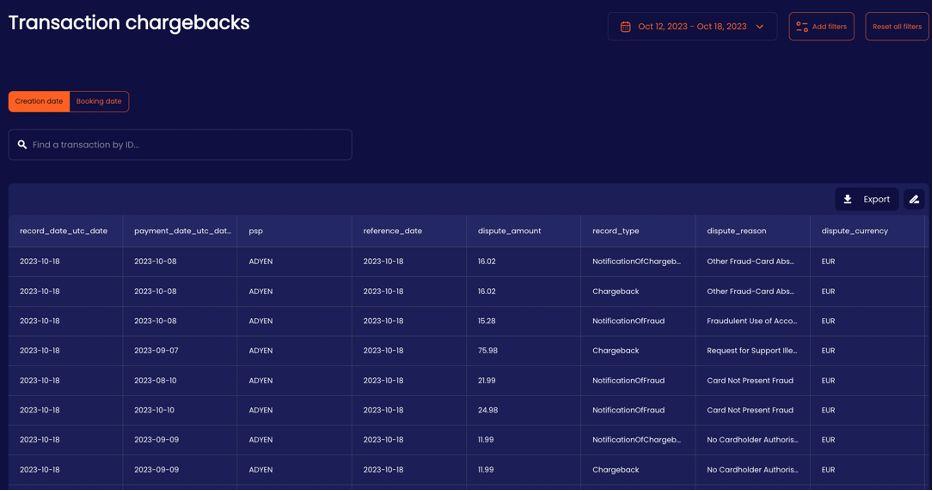Screen dimensions: 933x491
Task: Sort by record_date_utc_date column header
Action: [64, 231]
